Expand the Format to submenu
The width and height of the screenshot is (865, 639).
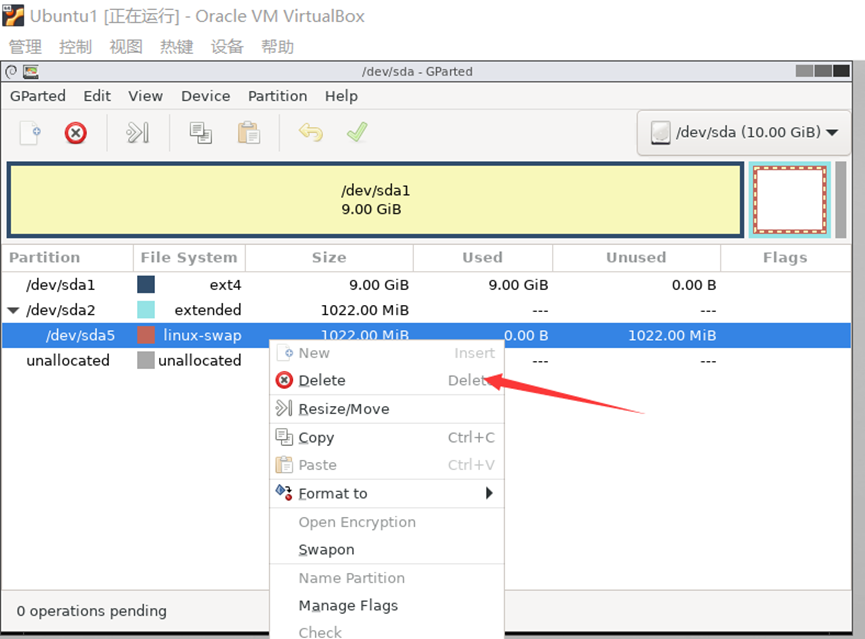coord(387,493)
